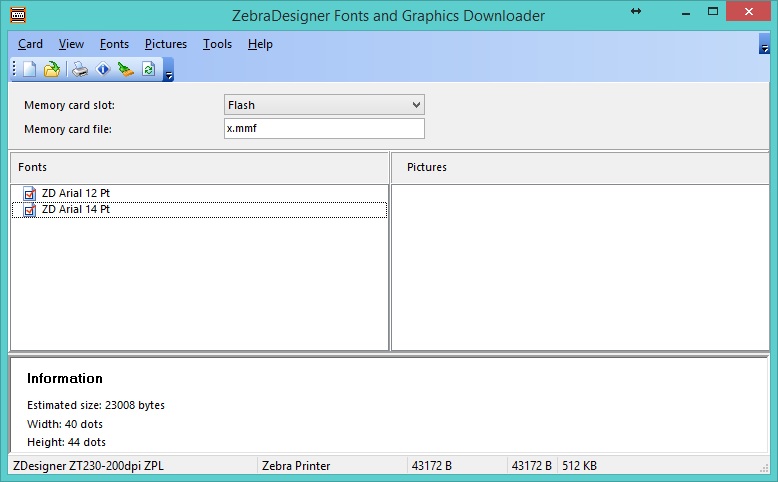Expand the toolbar options arrow
This screenshot has height=482, width=778.
(168, 69)
